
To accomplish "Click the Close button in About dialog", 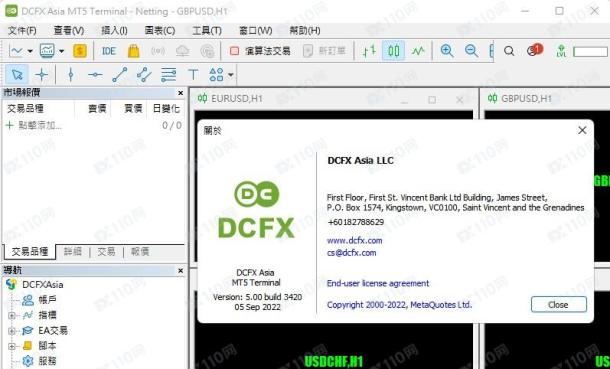I will tap(559, 304).
